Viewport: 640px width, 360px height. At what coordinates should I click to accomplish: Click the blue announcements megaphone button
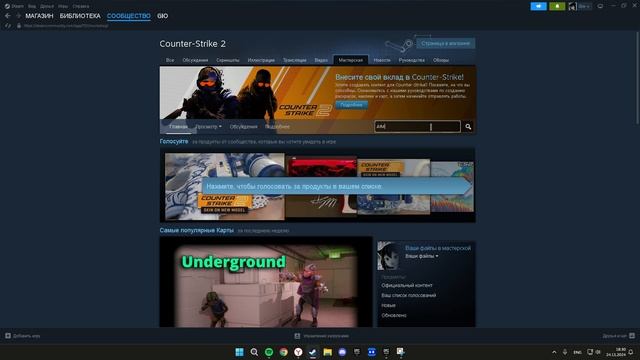(538, 6)
